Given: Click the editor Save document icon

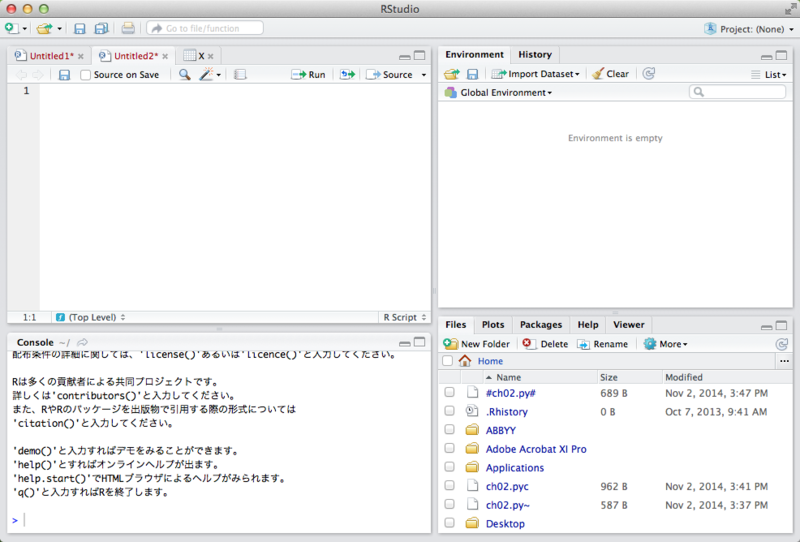Looking at the screenshot, I should click(64, 75).
